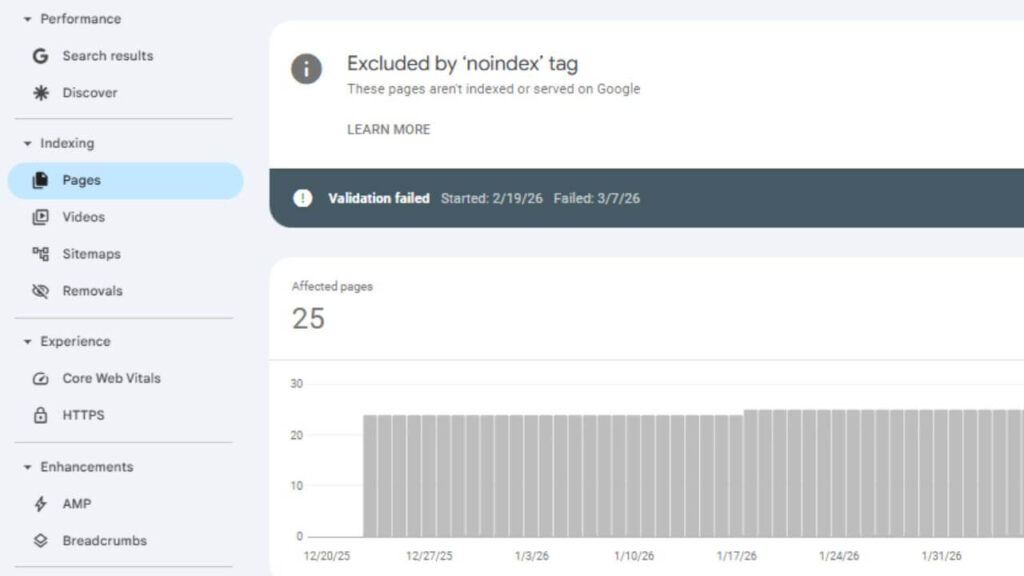Select HTTPS from the sidebar menu
Screen dimensions: 1024x576
[85, 415]
